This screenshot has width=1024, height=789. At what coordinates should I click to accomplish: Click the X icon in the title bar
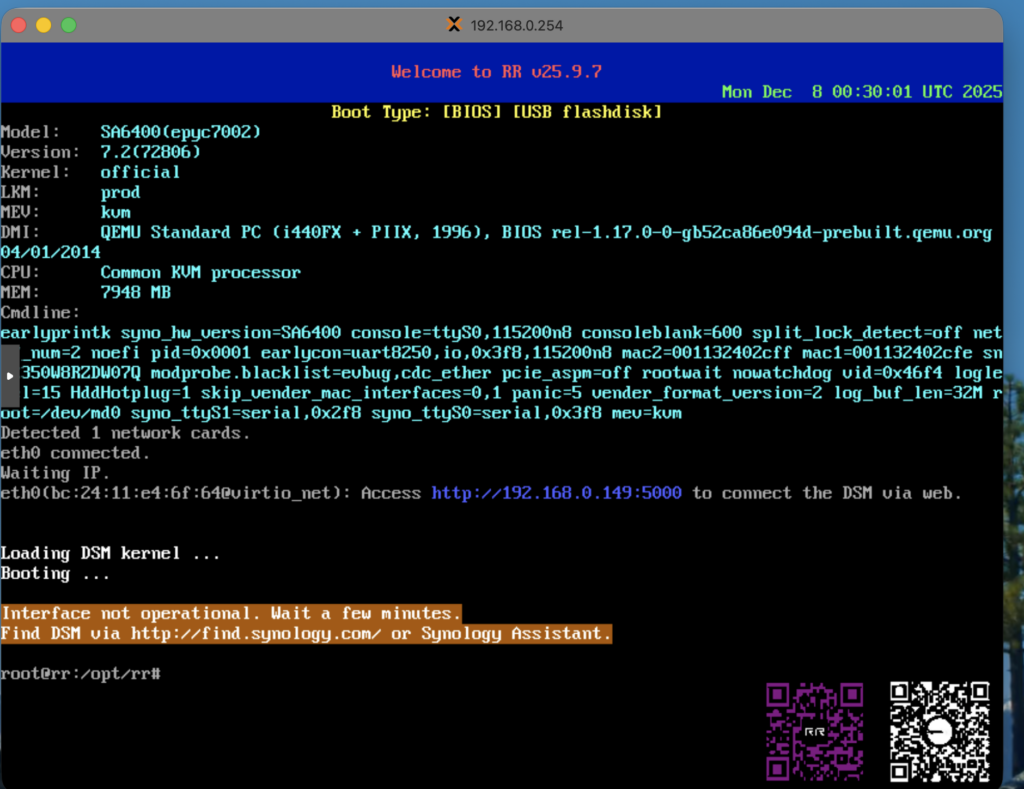454,25
